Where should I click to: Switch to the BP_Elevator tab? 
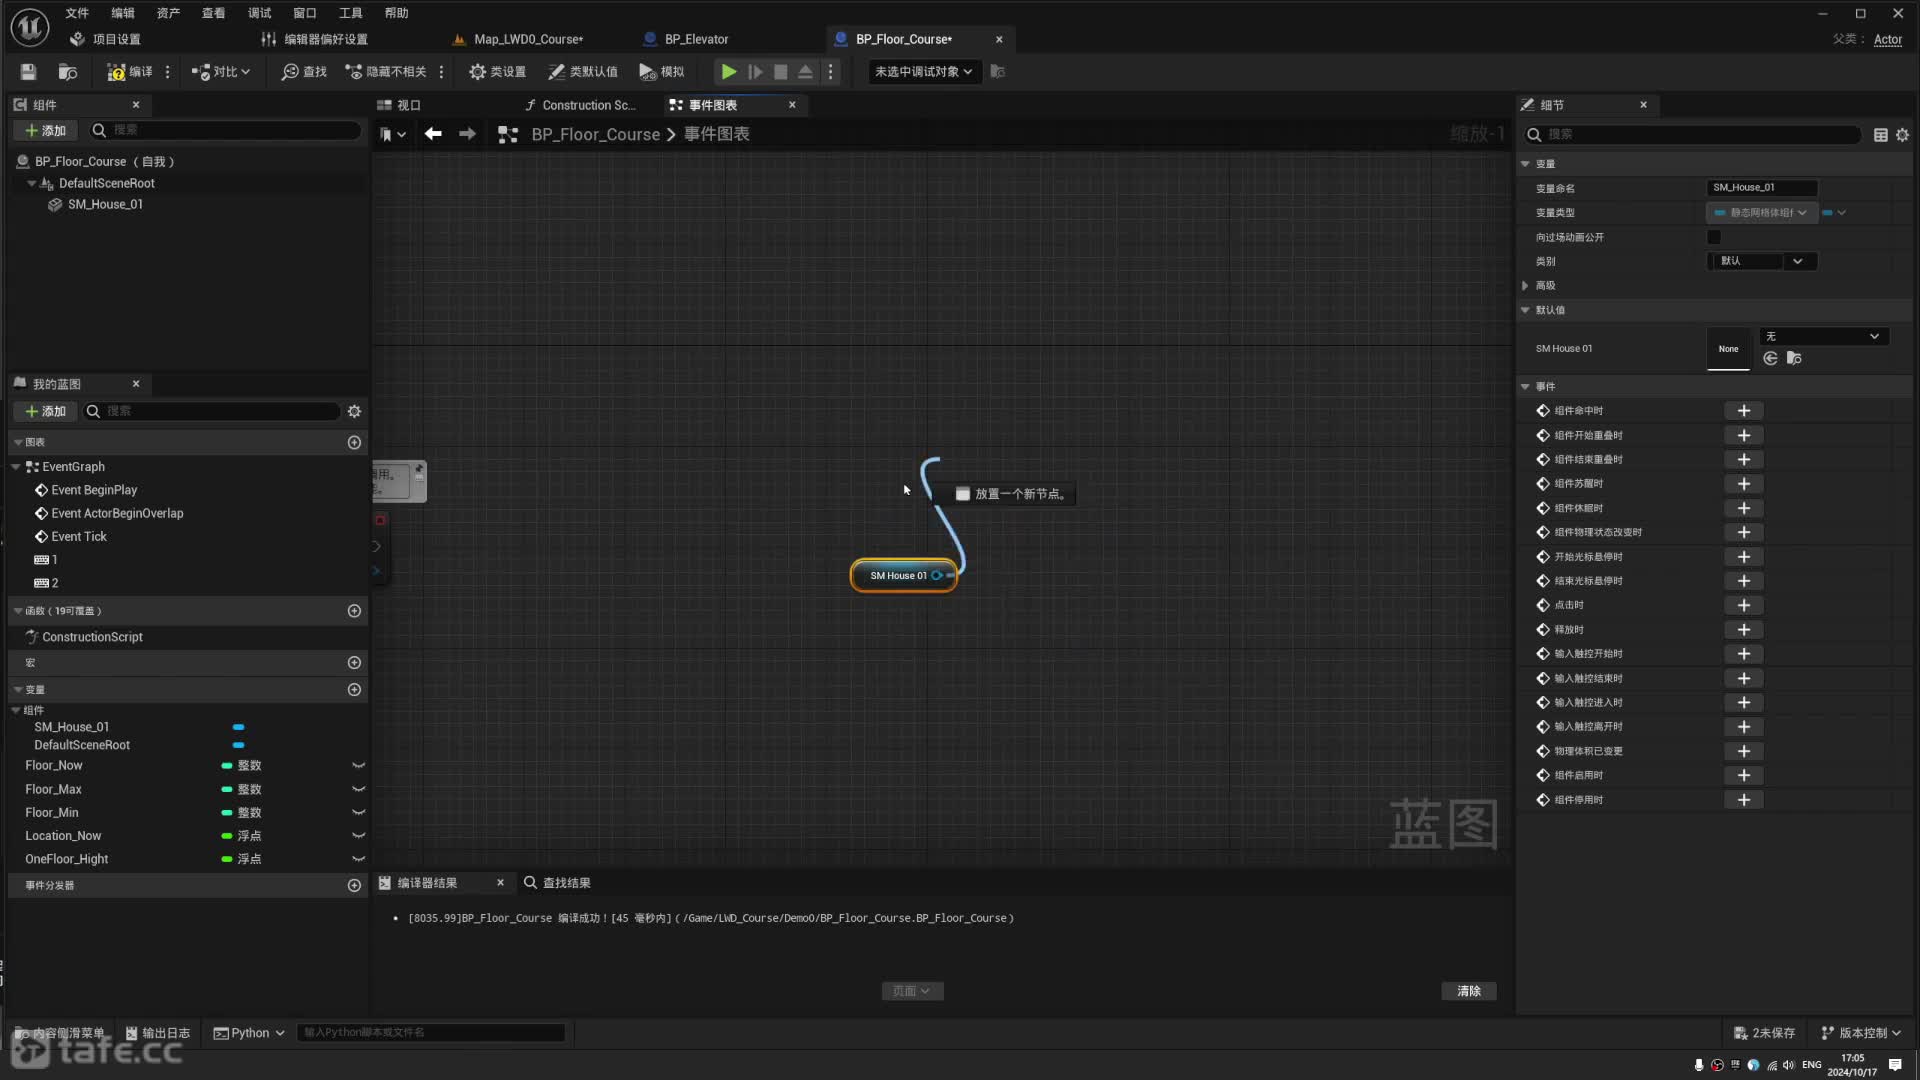[x=696, y=39]
